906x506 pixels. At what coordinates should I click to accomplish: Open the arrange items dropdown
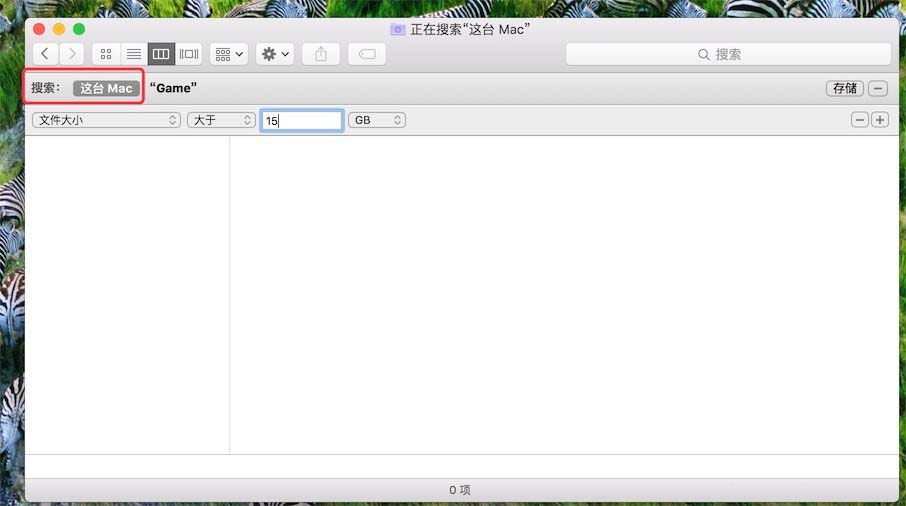point(229,54)
